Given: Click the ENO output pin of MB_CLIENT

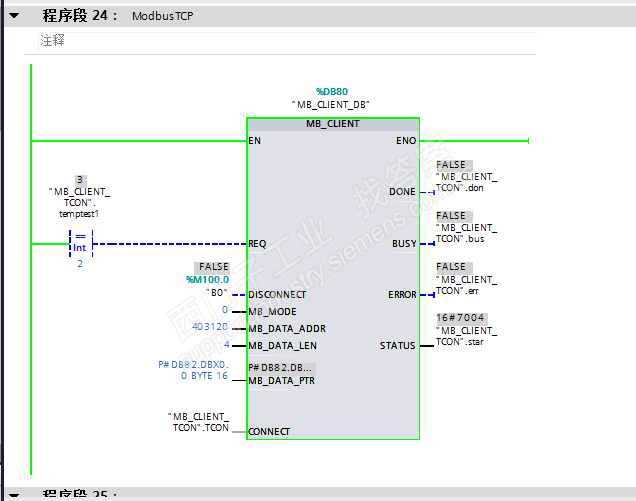Looking at the screenshot, I should click(406, 141).
